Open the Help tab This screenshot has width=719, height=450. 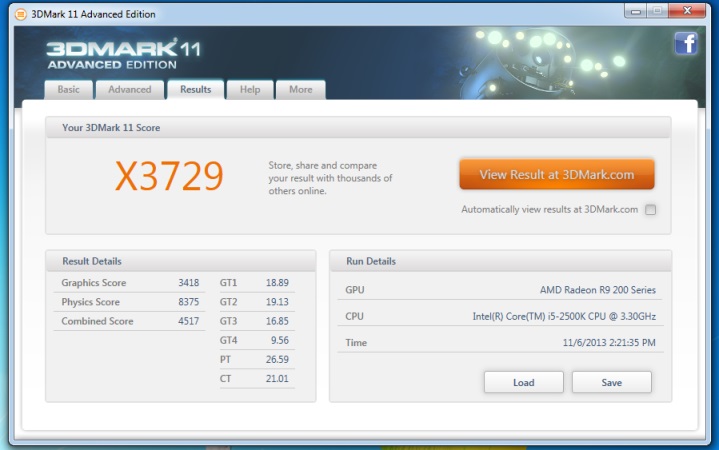click(250, 89)
